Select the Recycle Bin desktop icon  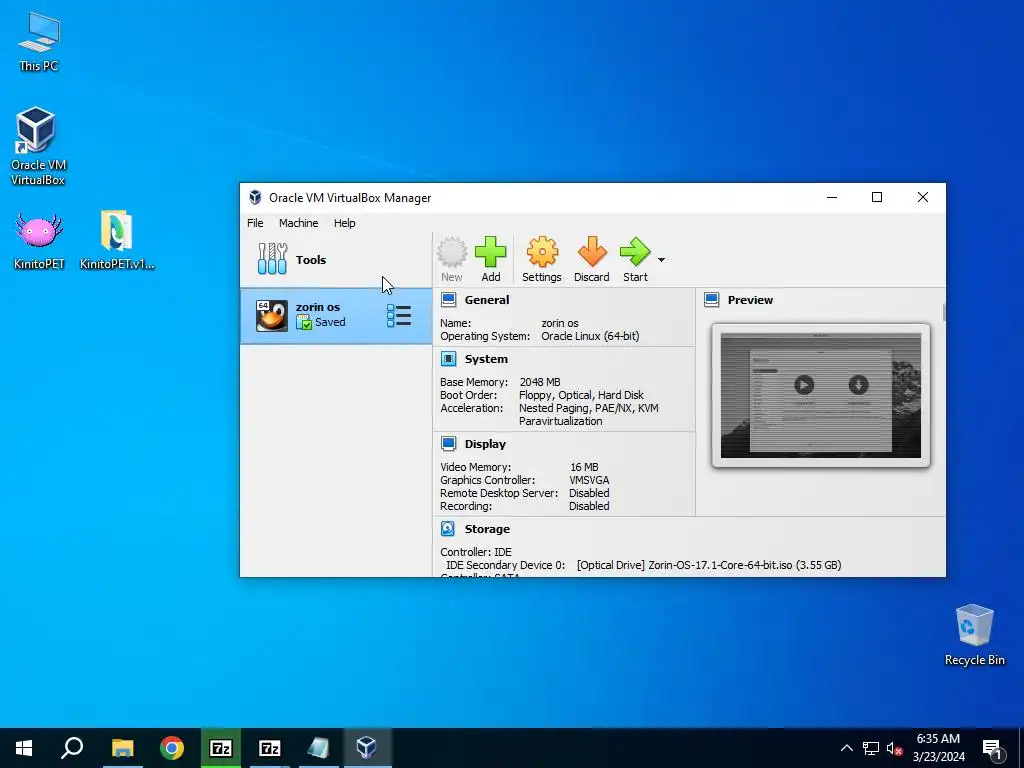point(974,635)
